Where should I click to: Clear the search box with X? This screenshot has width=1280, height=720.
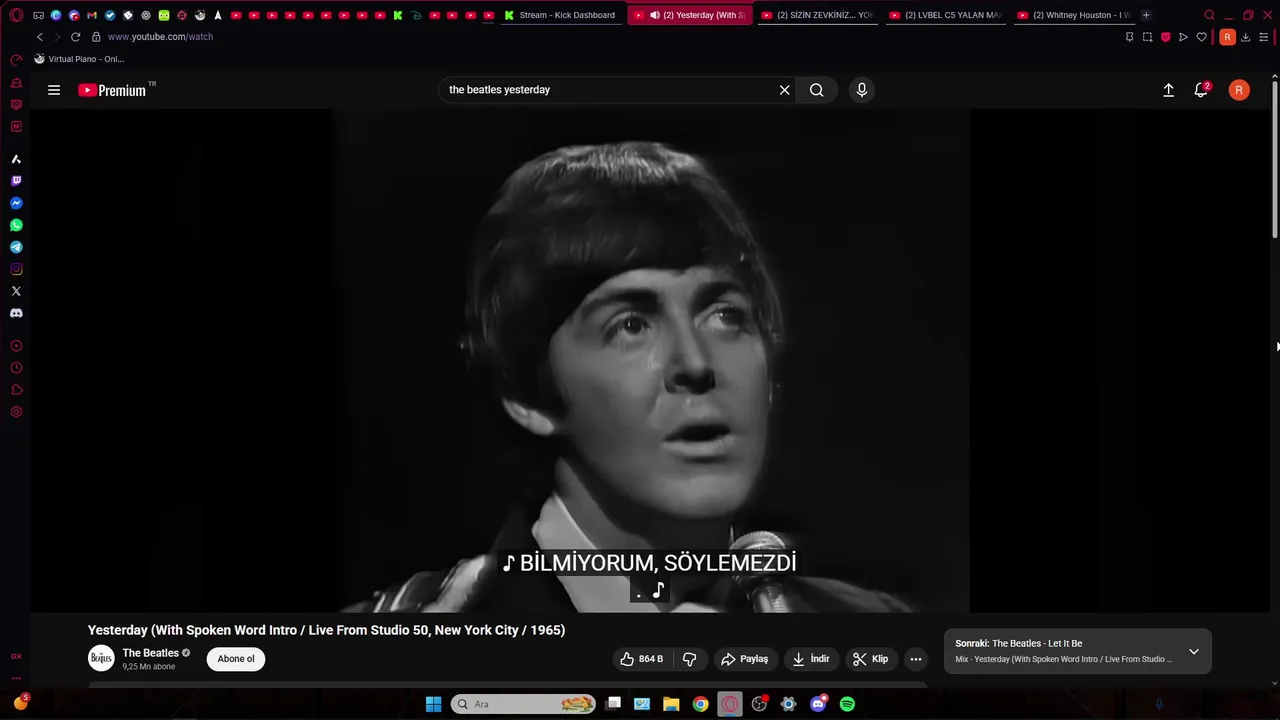[785, 90]
